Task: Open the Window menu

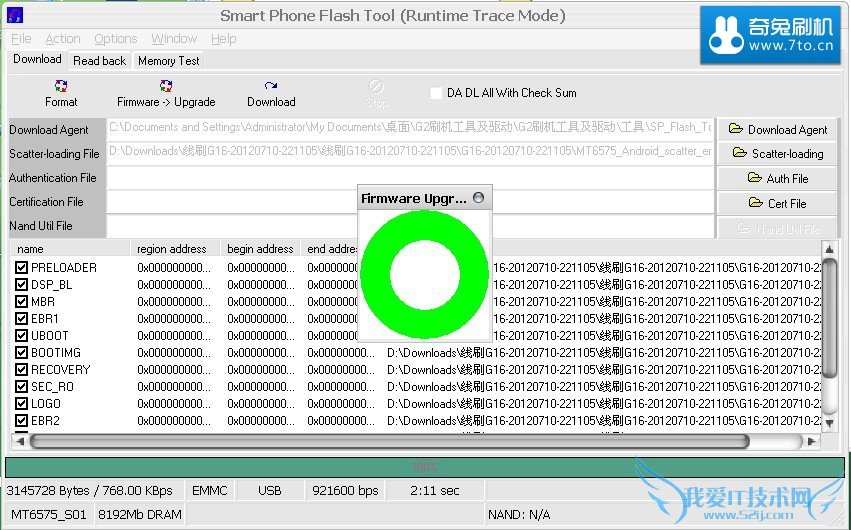Action: pyautogui.click(x=174, y=39)
